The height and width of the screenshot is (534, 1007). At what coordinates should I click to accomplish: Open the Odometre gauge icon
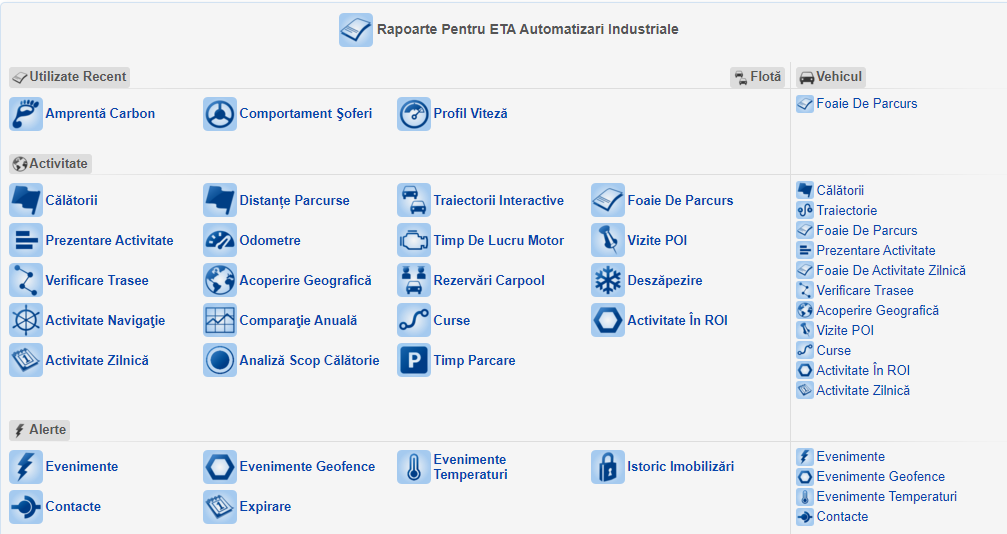tap(220, 241)
